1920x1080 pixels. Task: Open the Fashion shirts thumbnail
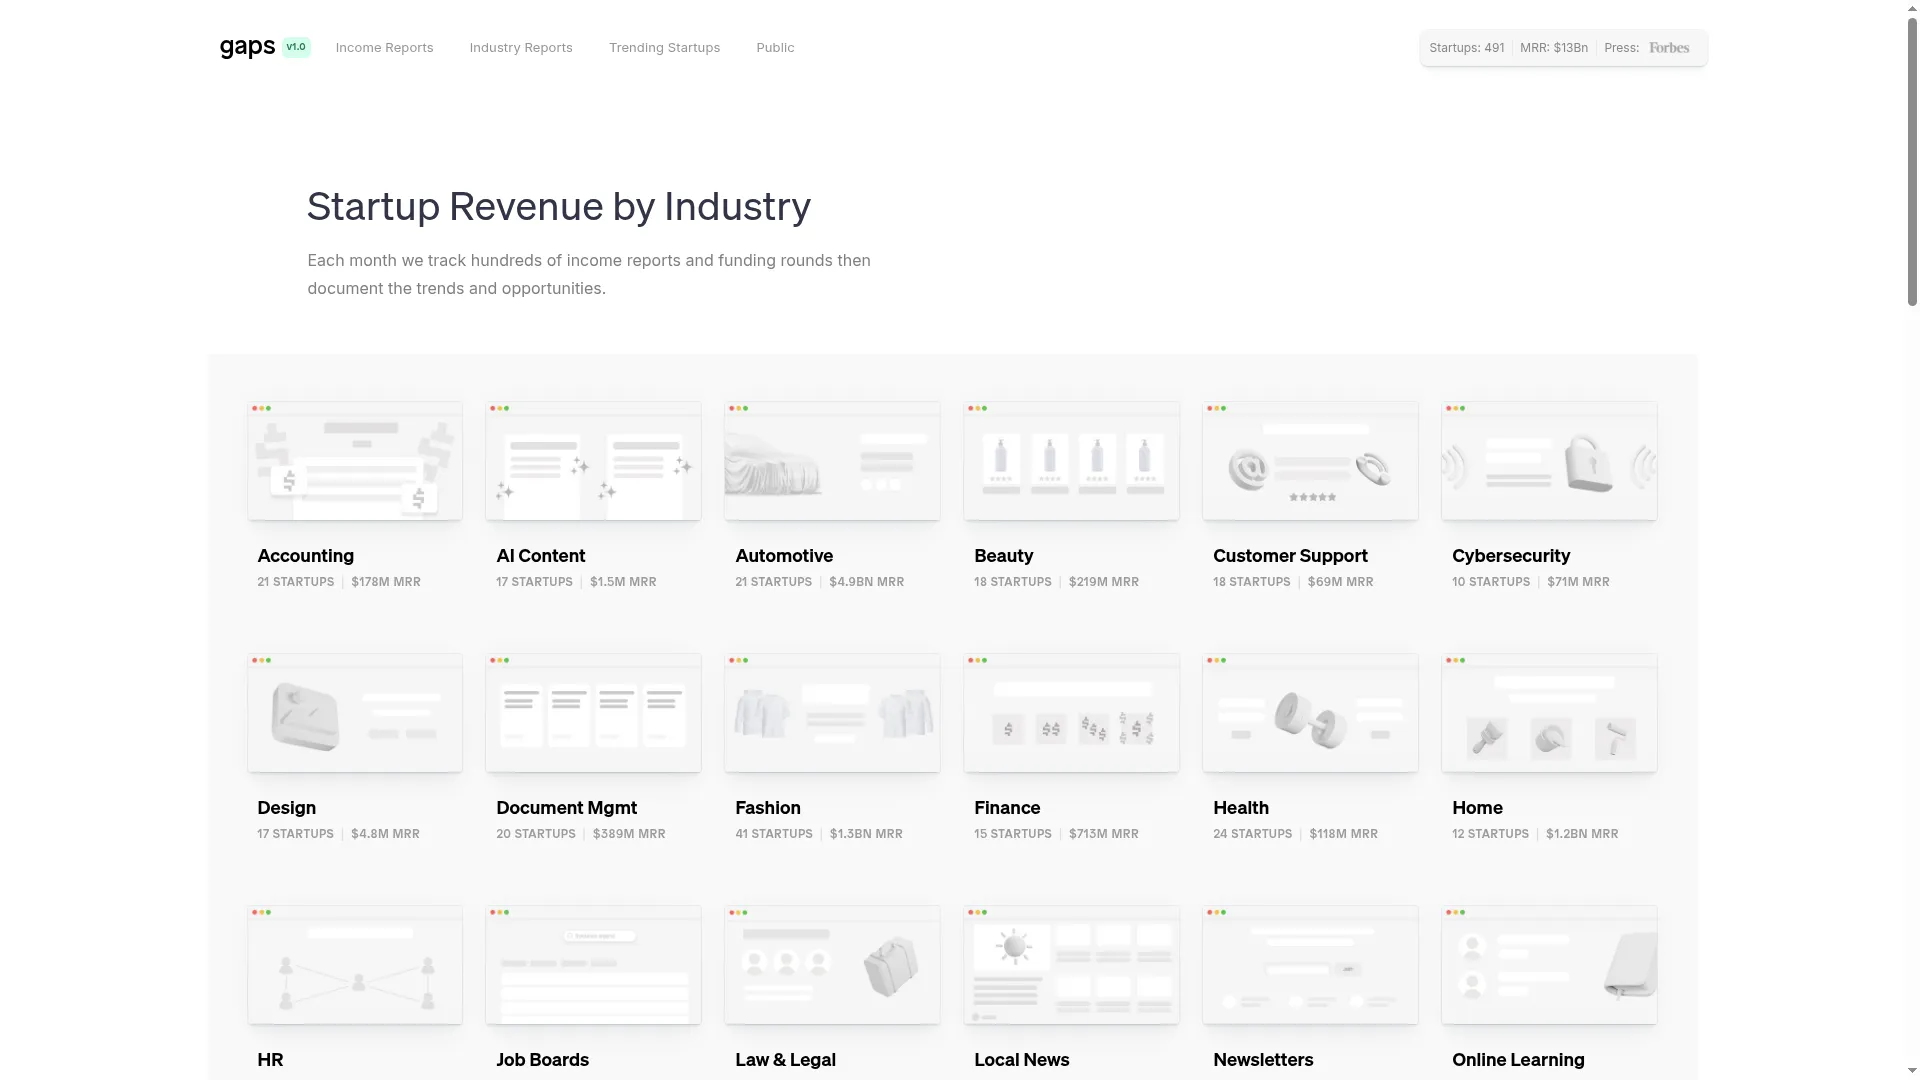point(832,713)
